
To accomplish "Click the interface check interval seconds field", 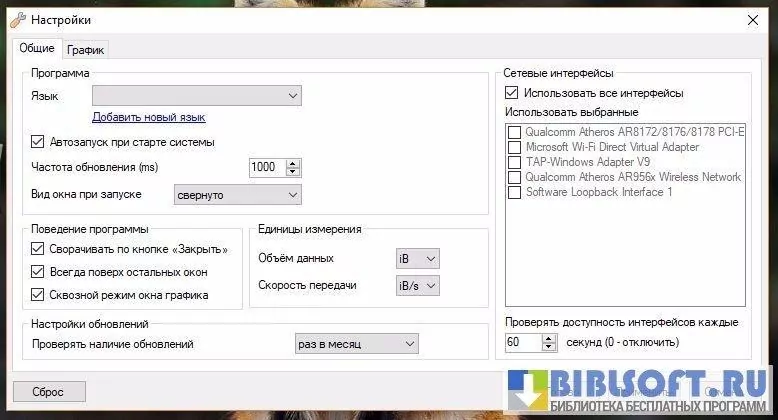I will click(x=522, y=343).
